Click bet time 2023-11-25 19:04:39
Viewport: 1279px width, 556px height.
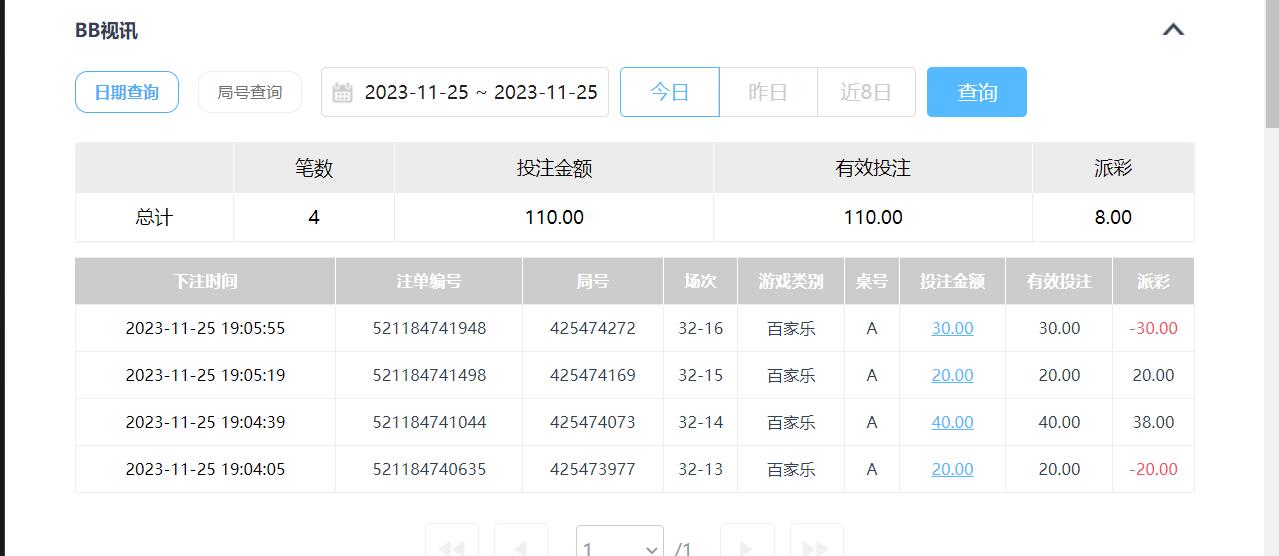[x=205, y=422]
